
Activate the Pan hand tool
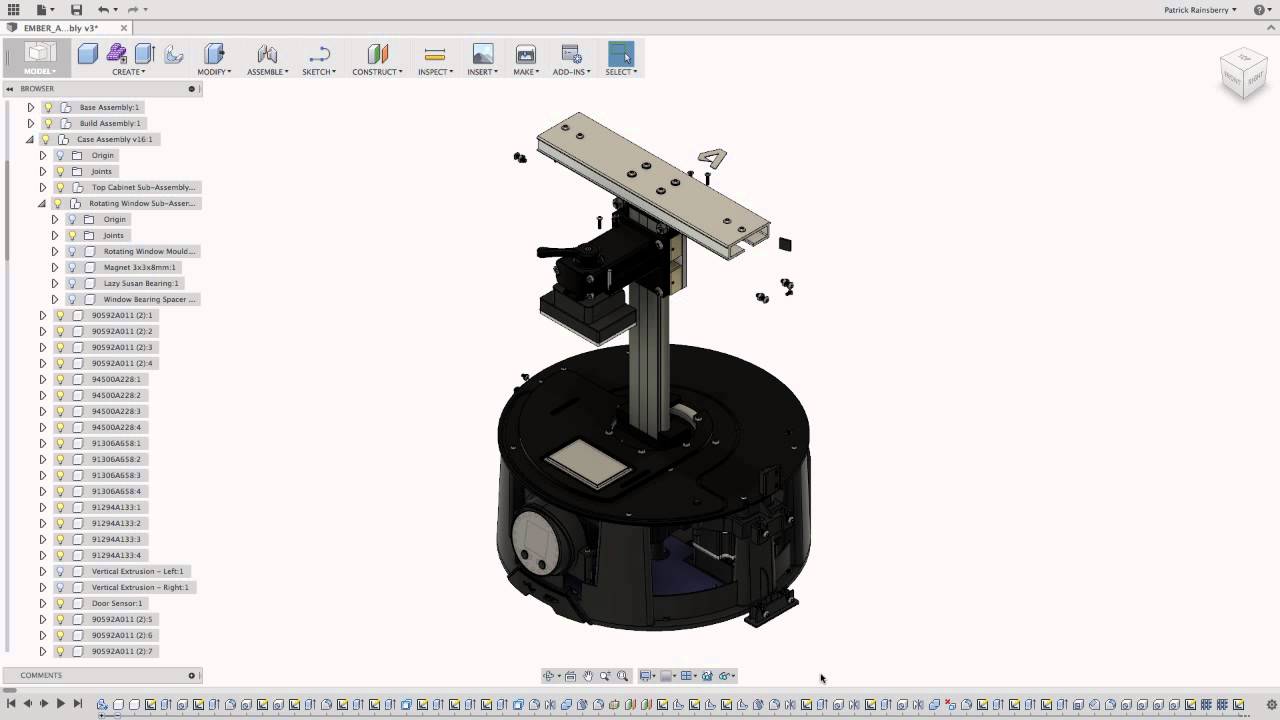pos(588,676)
